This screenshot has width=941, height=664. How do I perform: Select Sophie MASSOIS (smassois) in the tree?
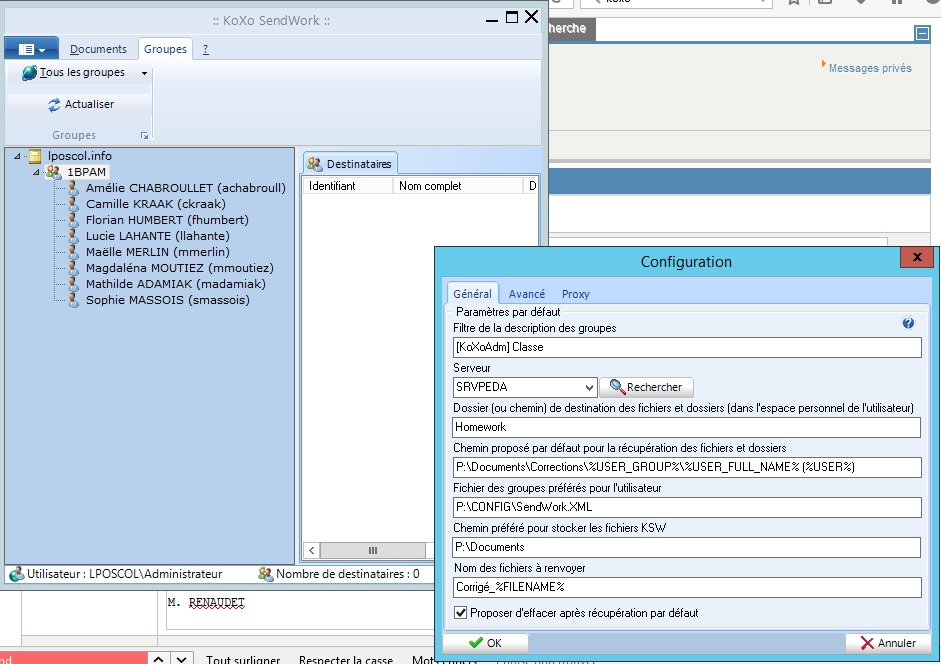click(167, 300)
